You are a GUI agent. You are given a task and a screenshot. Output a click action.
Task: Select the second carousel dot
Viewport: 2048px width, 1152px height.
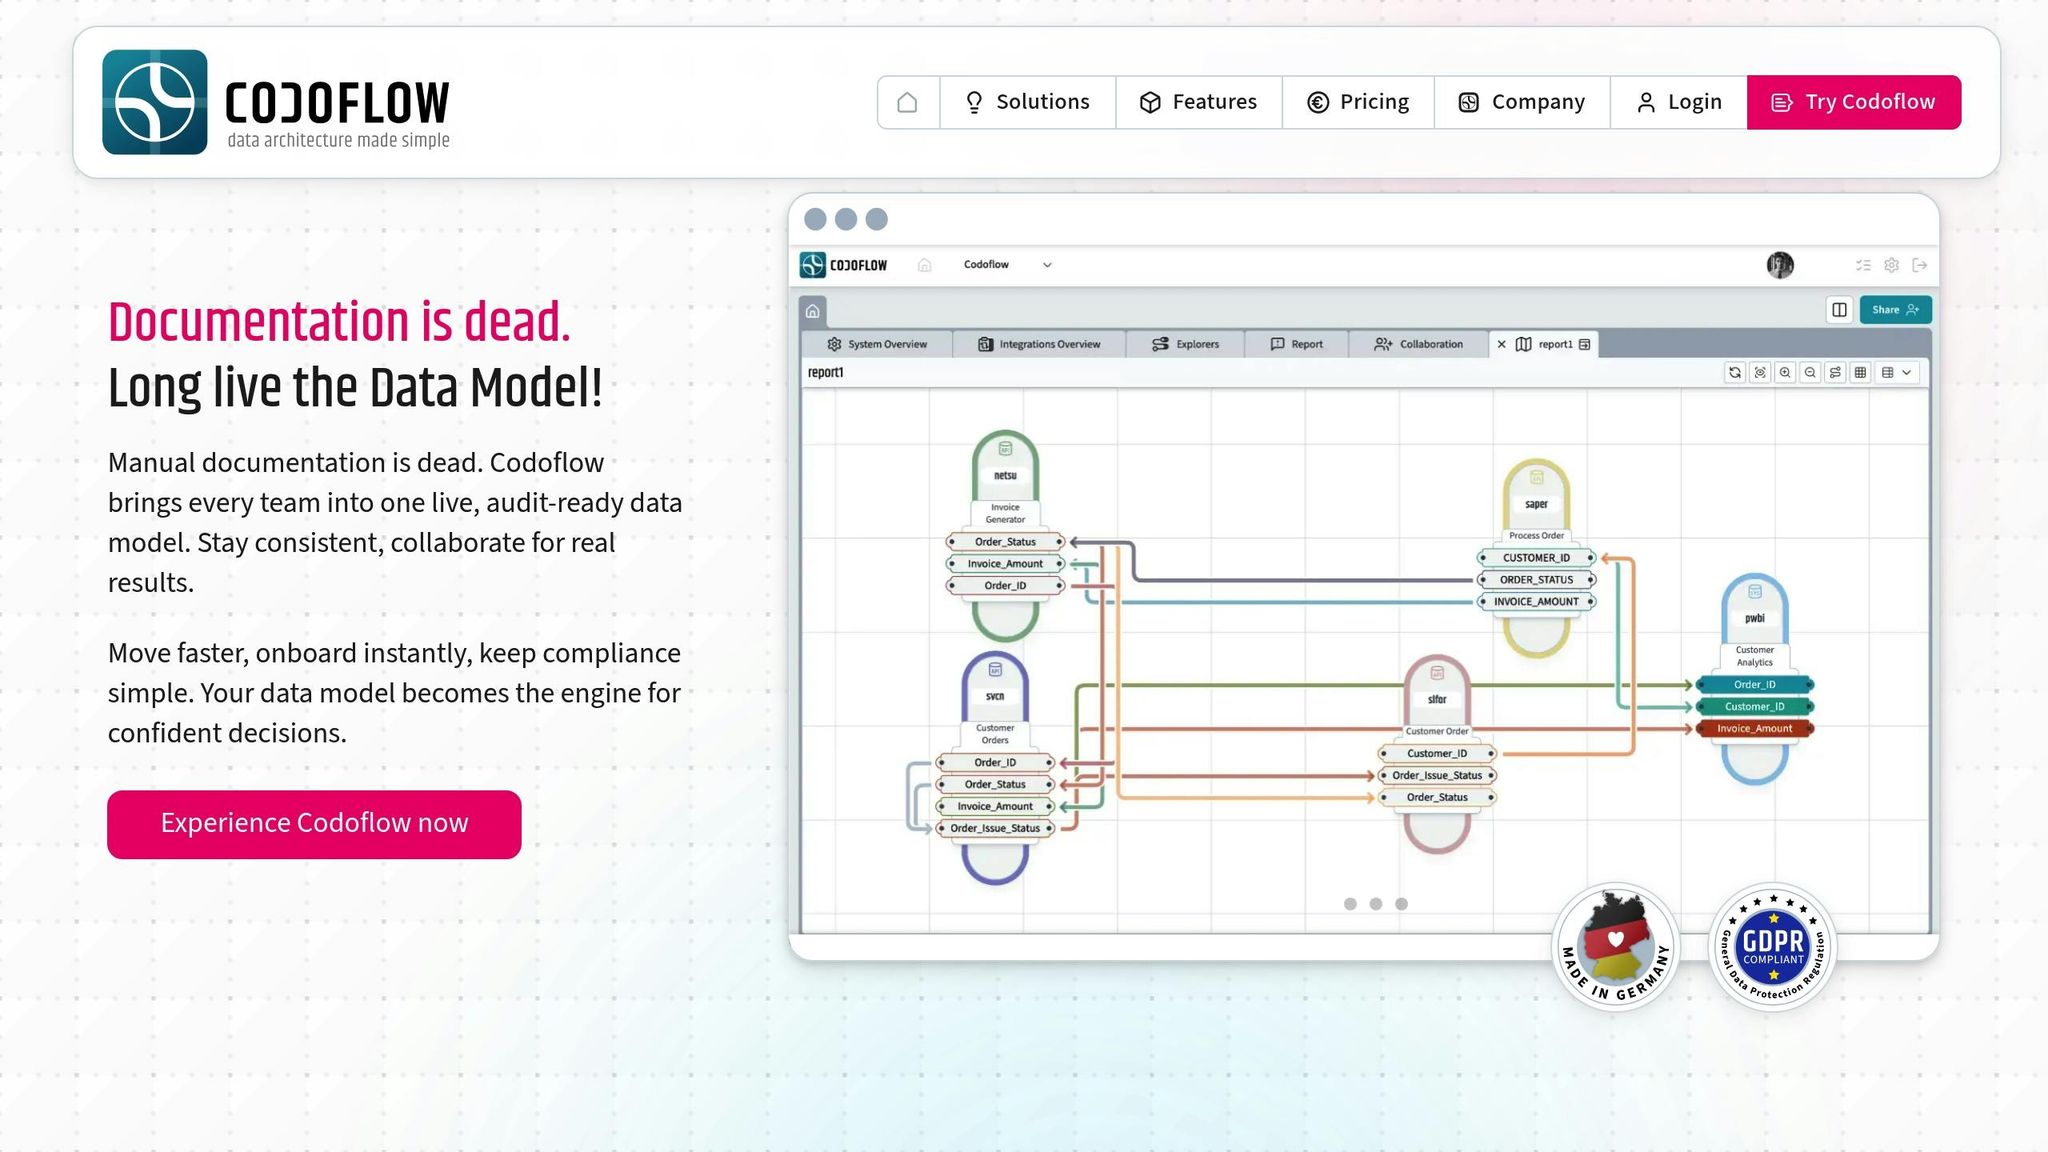point(1376,904)
